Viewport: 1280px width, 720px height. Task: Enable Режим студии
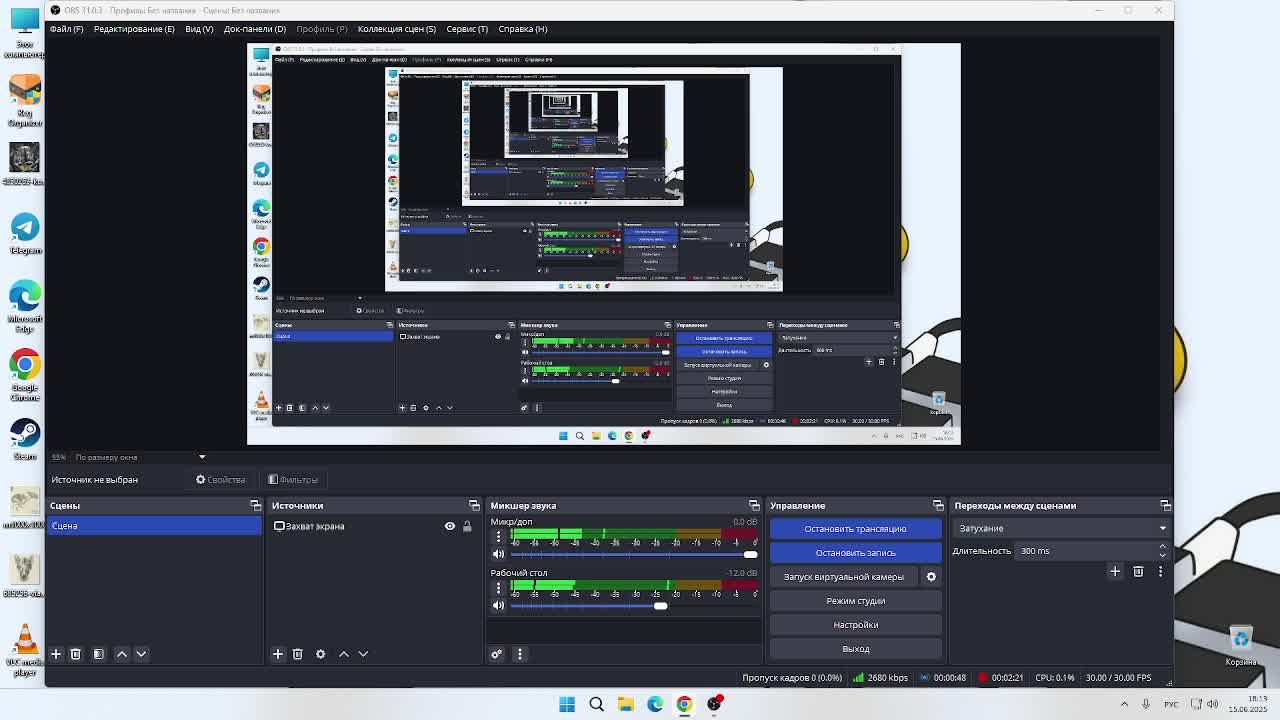855,601
